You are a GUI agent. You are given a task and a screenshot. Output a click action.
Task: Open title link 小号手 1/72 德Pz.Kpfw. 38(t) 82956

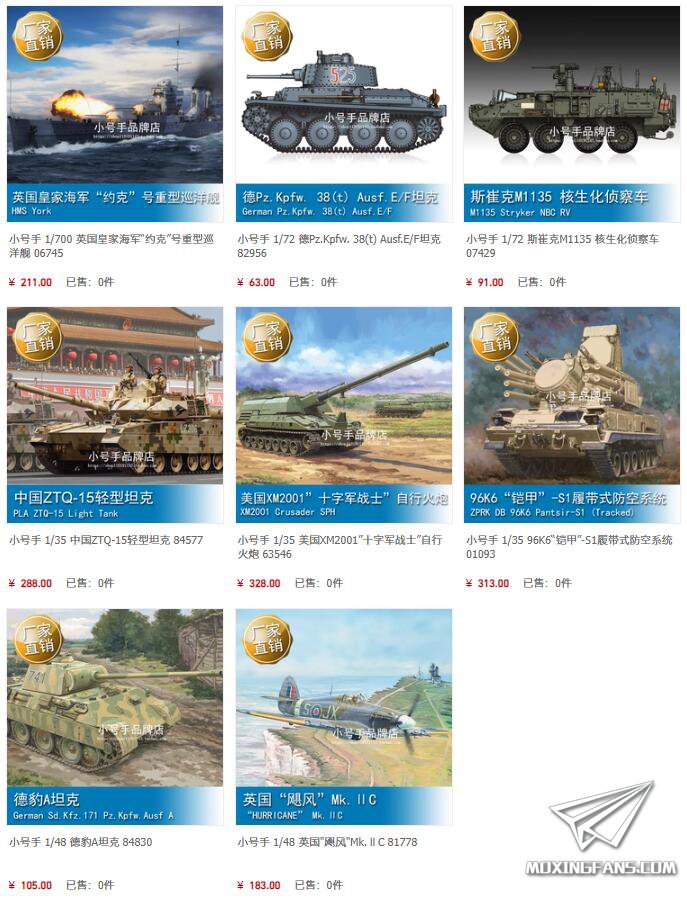[339, 246]
